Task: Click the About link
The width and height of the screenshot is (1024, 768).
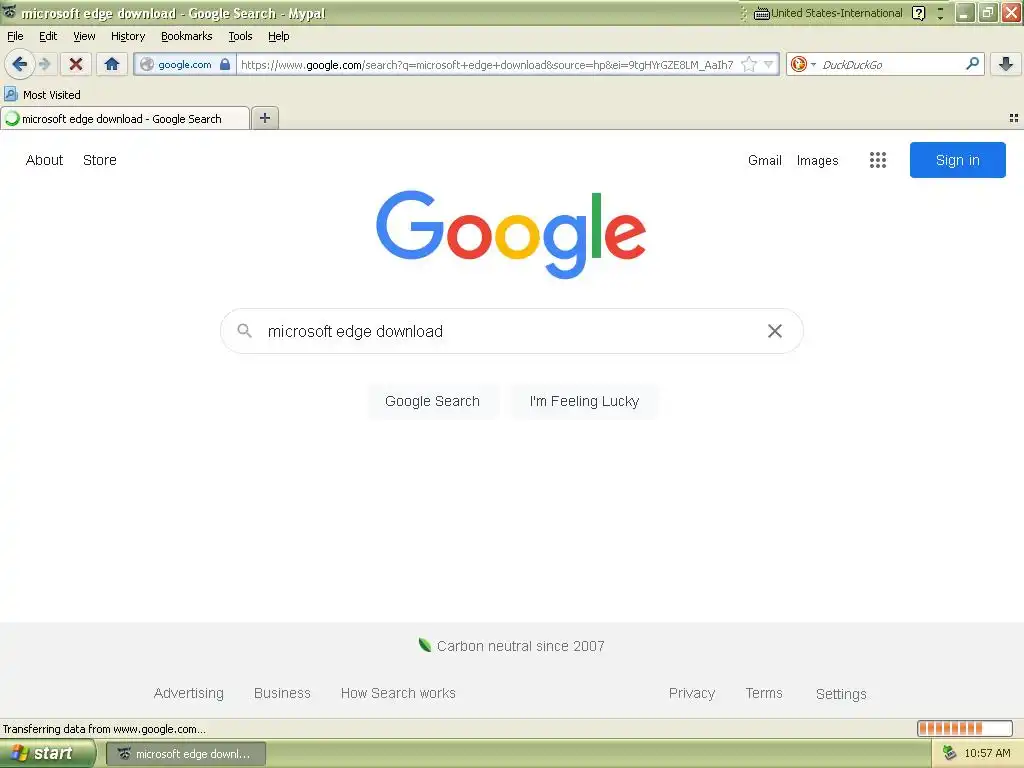Action: 44,160
